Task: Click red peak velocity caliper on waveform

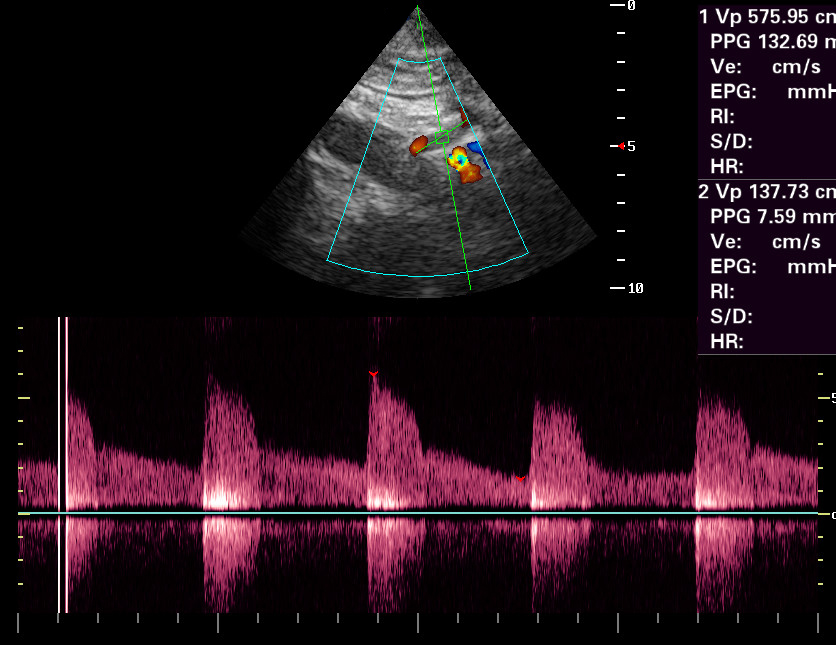Action: tap(373, 373)
